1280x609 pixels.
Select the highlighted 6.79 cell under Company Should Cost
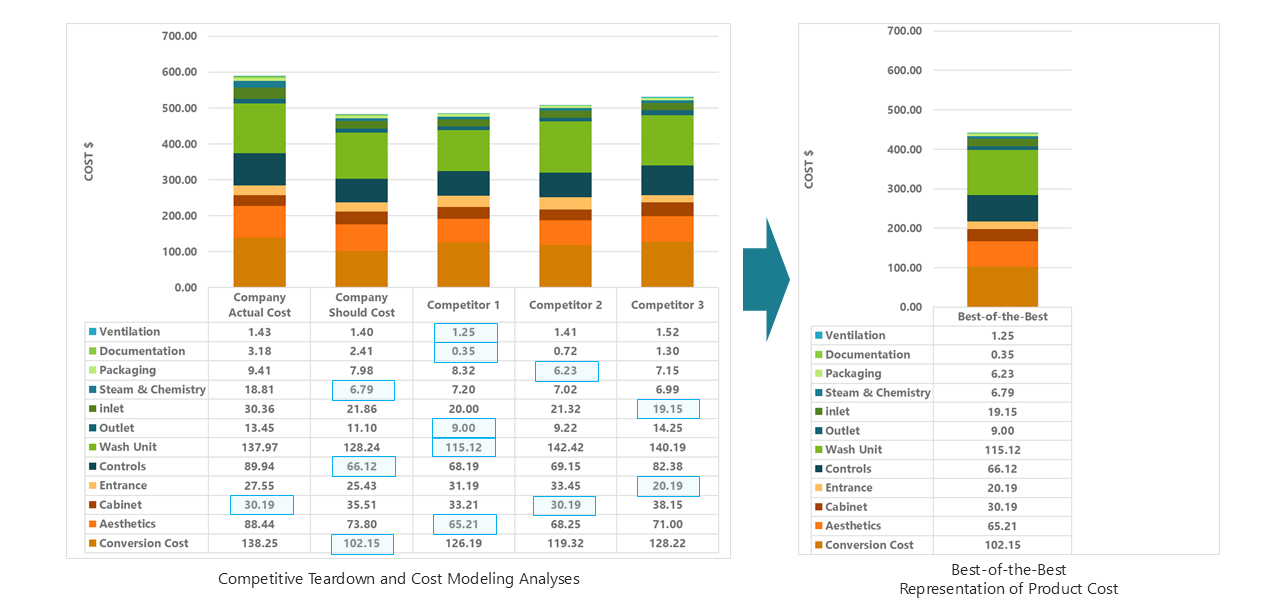(362, 390)
